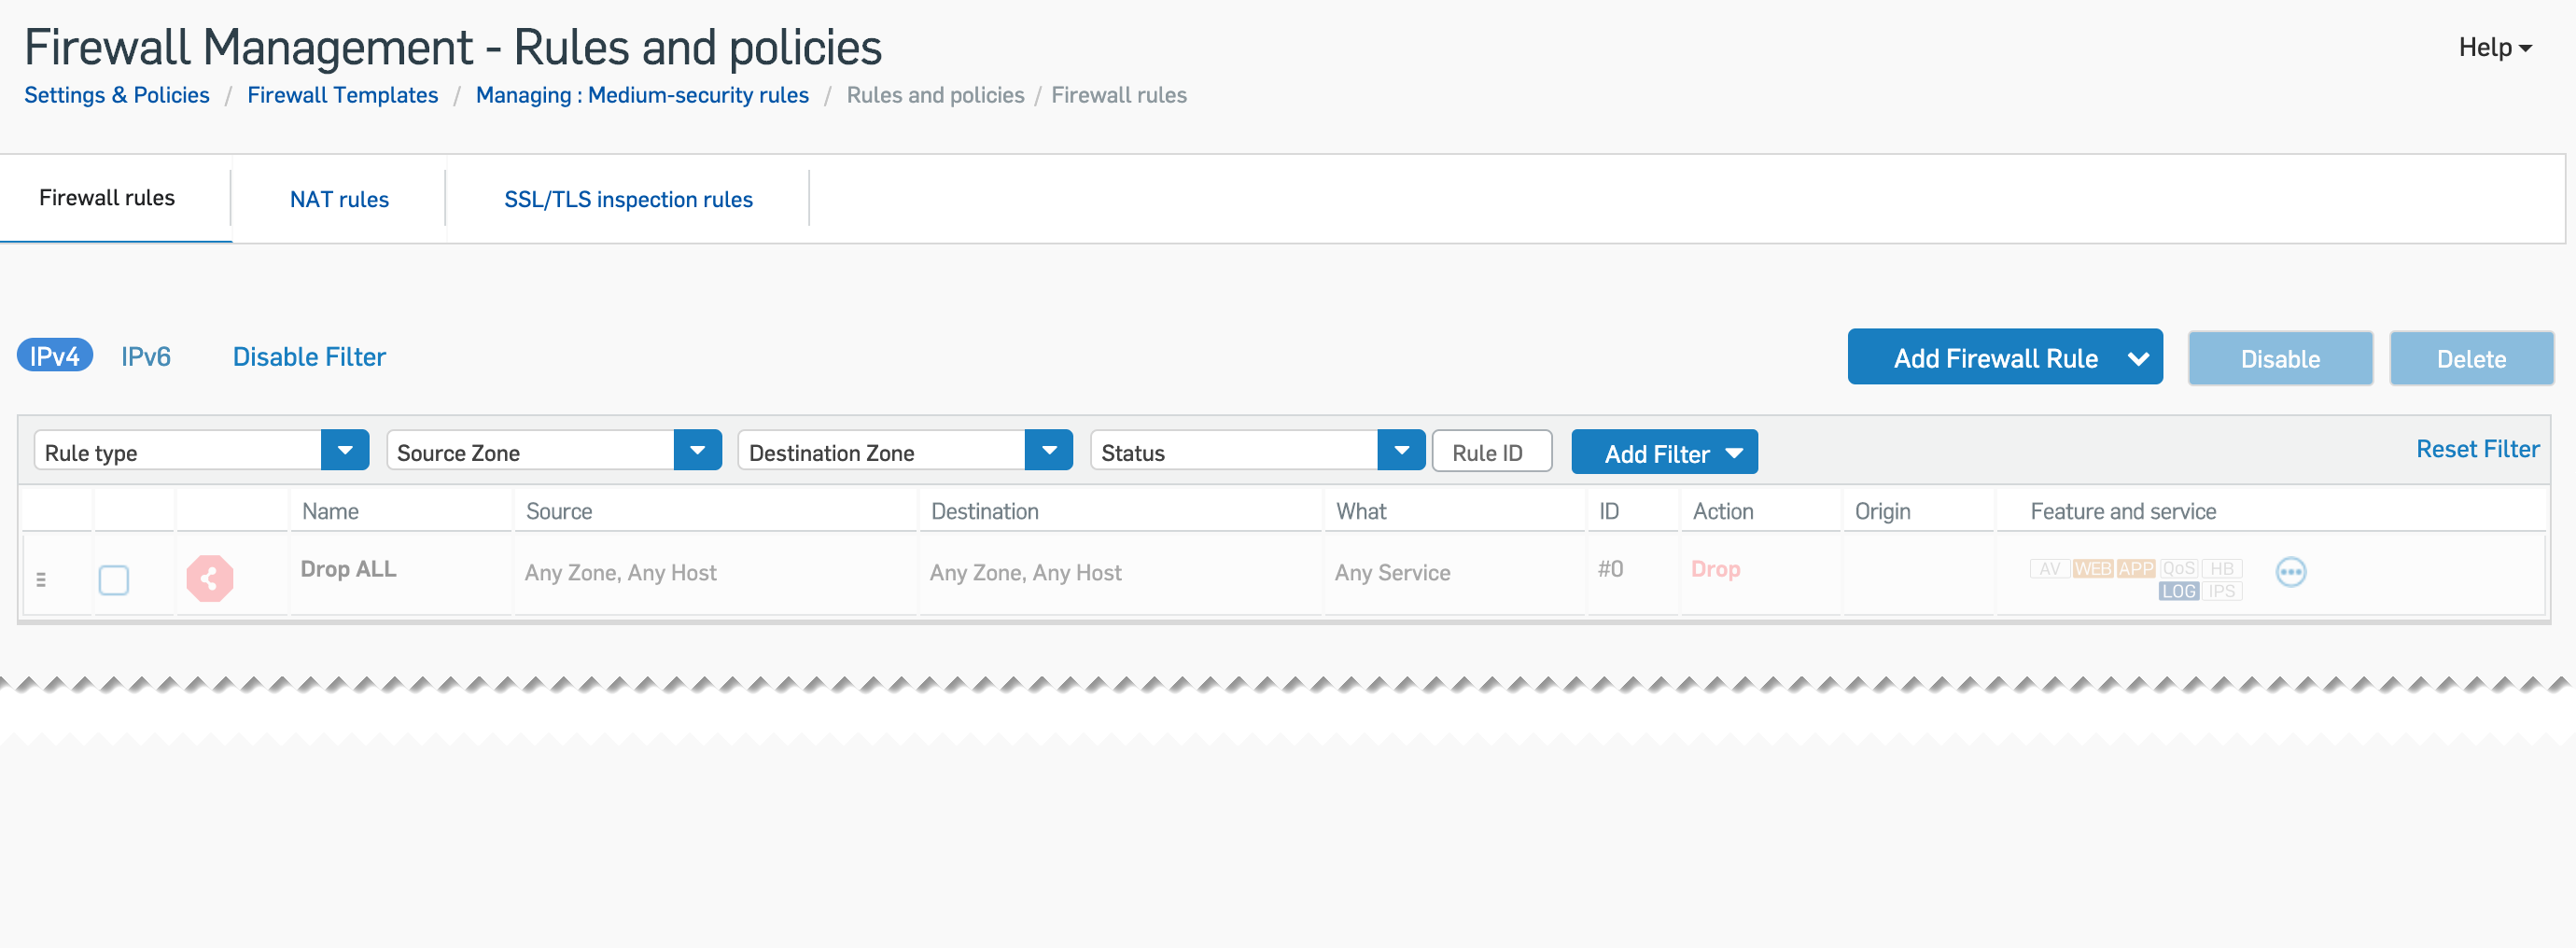Switch to IPv6 rules view

(x=146, y=356)
